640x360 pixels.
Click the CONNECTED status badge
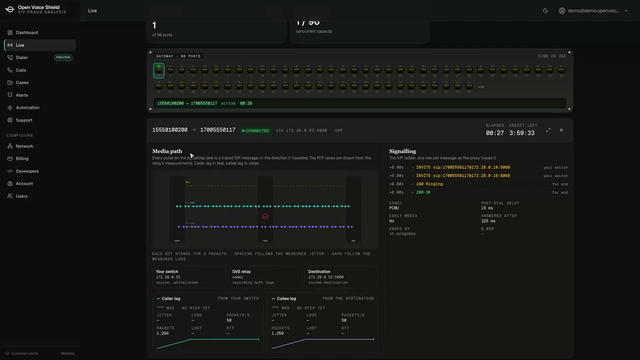click(x=256, y=131)
